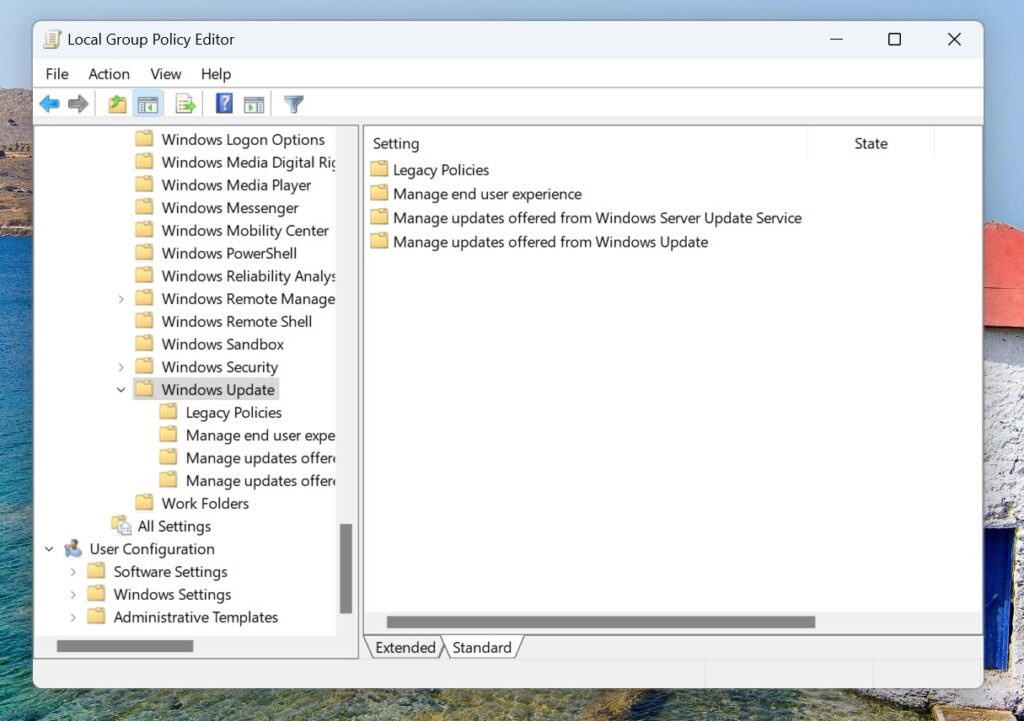
Task: Open Help via blue question mark icon
Action: 224,103
